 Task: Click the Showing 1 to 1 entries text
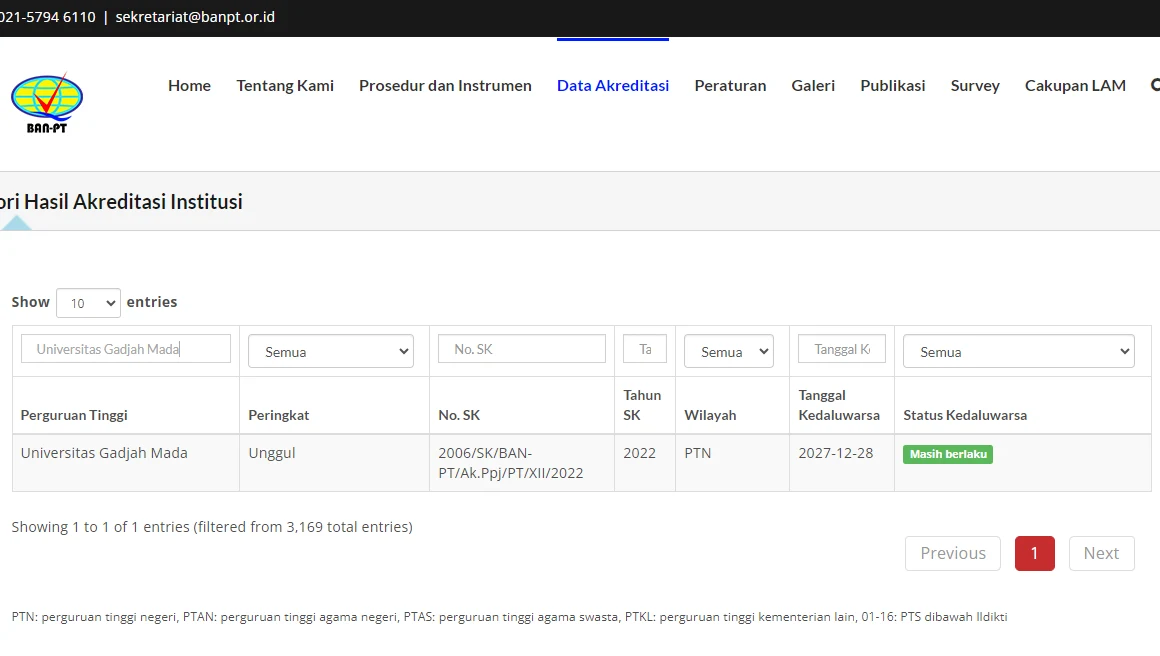tap(212, 527)
